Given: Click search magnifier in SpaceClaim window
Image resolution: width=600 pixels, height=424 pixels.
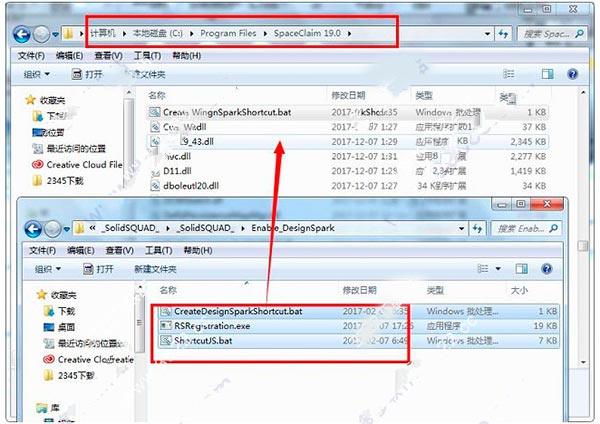Looking at the screenshot, I should (579, 34).
